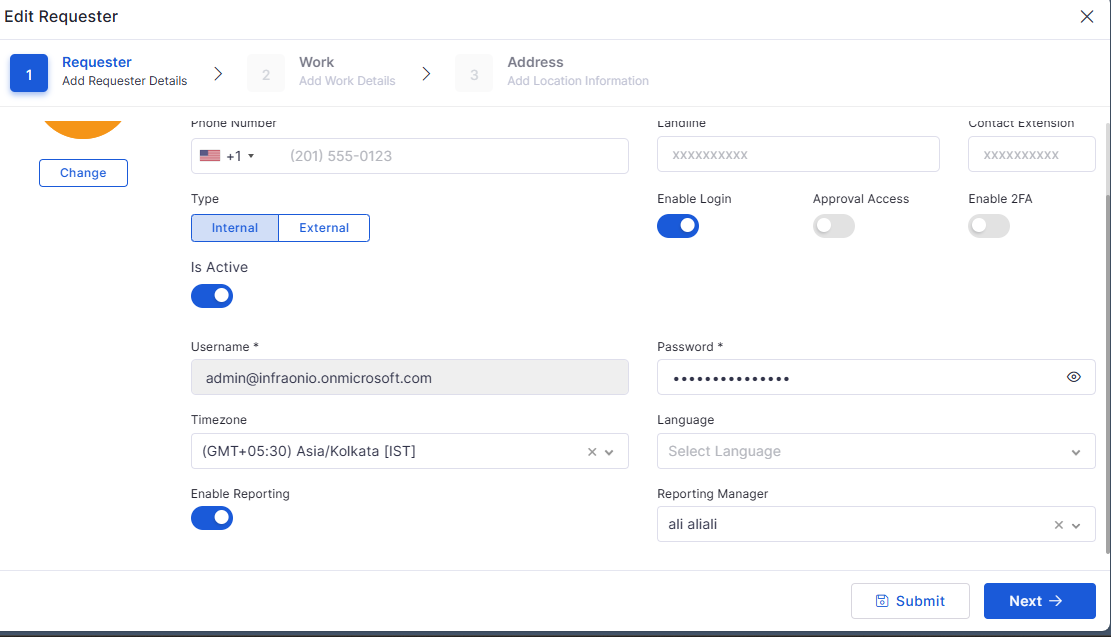Clear the Reporting Manager selection

click(x=1059, y=525)
